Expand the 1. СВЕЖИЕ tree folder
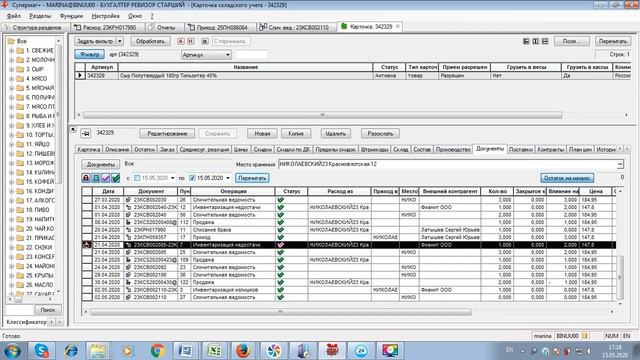640x360 pixels. pyautogui.click(x=11, y=51)
